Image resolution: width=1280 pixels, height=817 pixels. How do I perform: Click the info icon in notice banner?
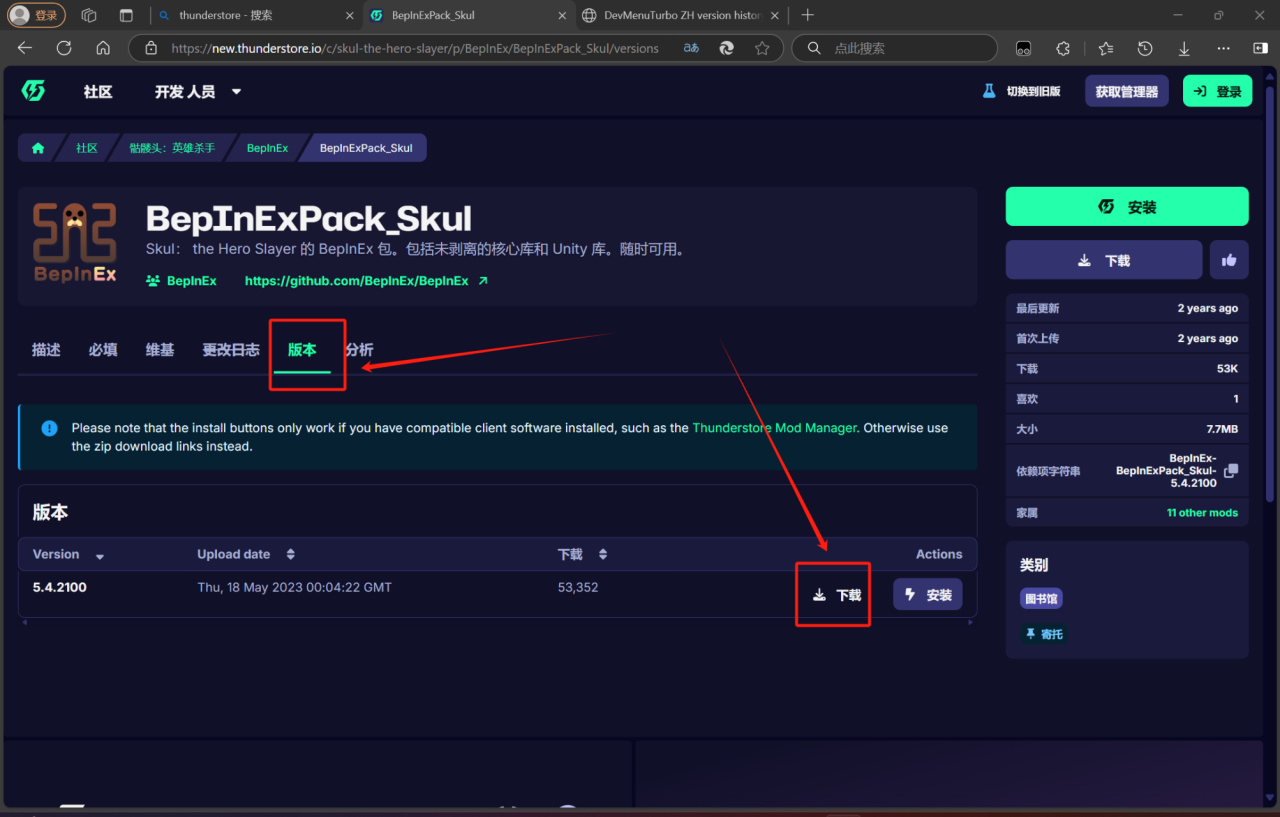pyautogui.click(x=49, y=428)
